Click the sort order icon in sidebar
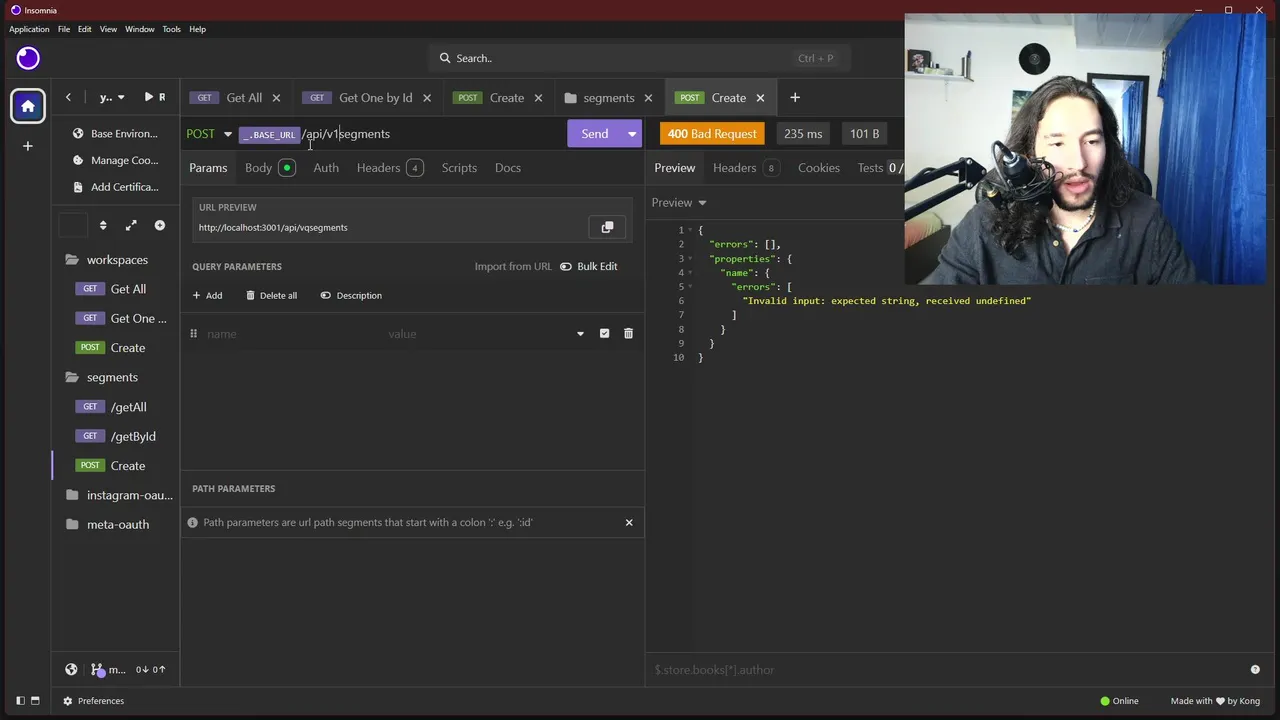The image size is (1280, 720). tap(102, 225)
